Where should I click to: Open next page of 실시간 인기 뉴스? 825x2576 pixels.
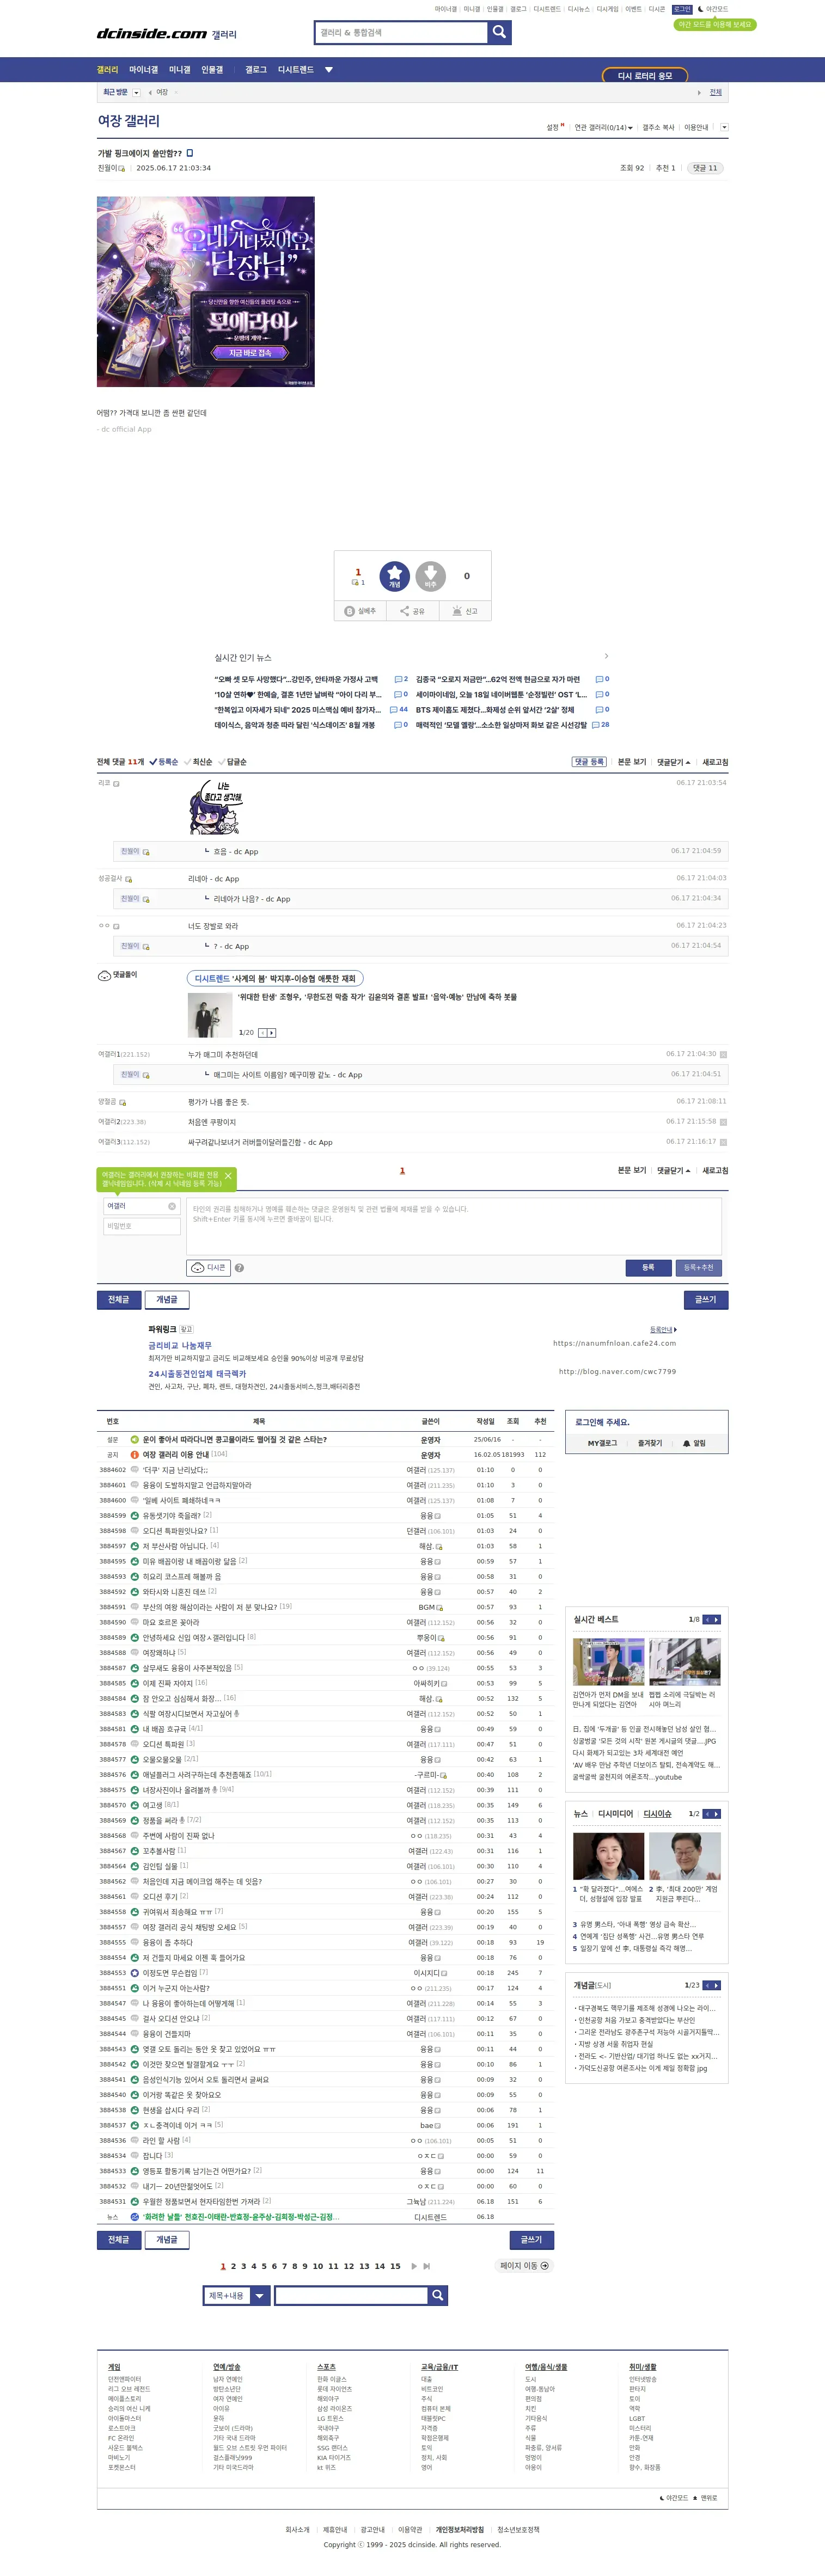606,656
